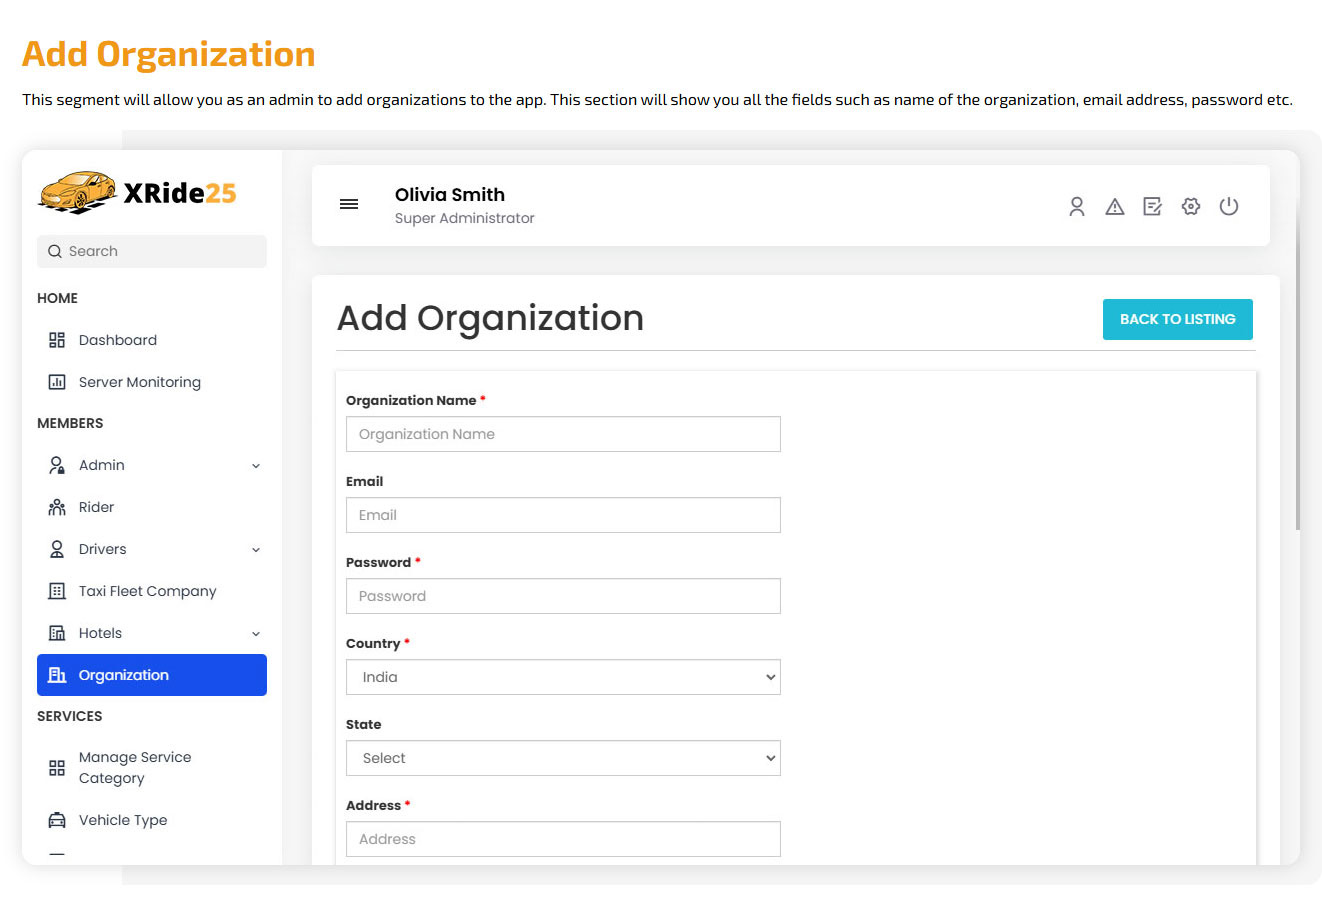This screenshot has width=1322, height=920.
Task: Click the SERVICES section heading
Action: tap(70, 716)
